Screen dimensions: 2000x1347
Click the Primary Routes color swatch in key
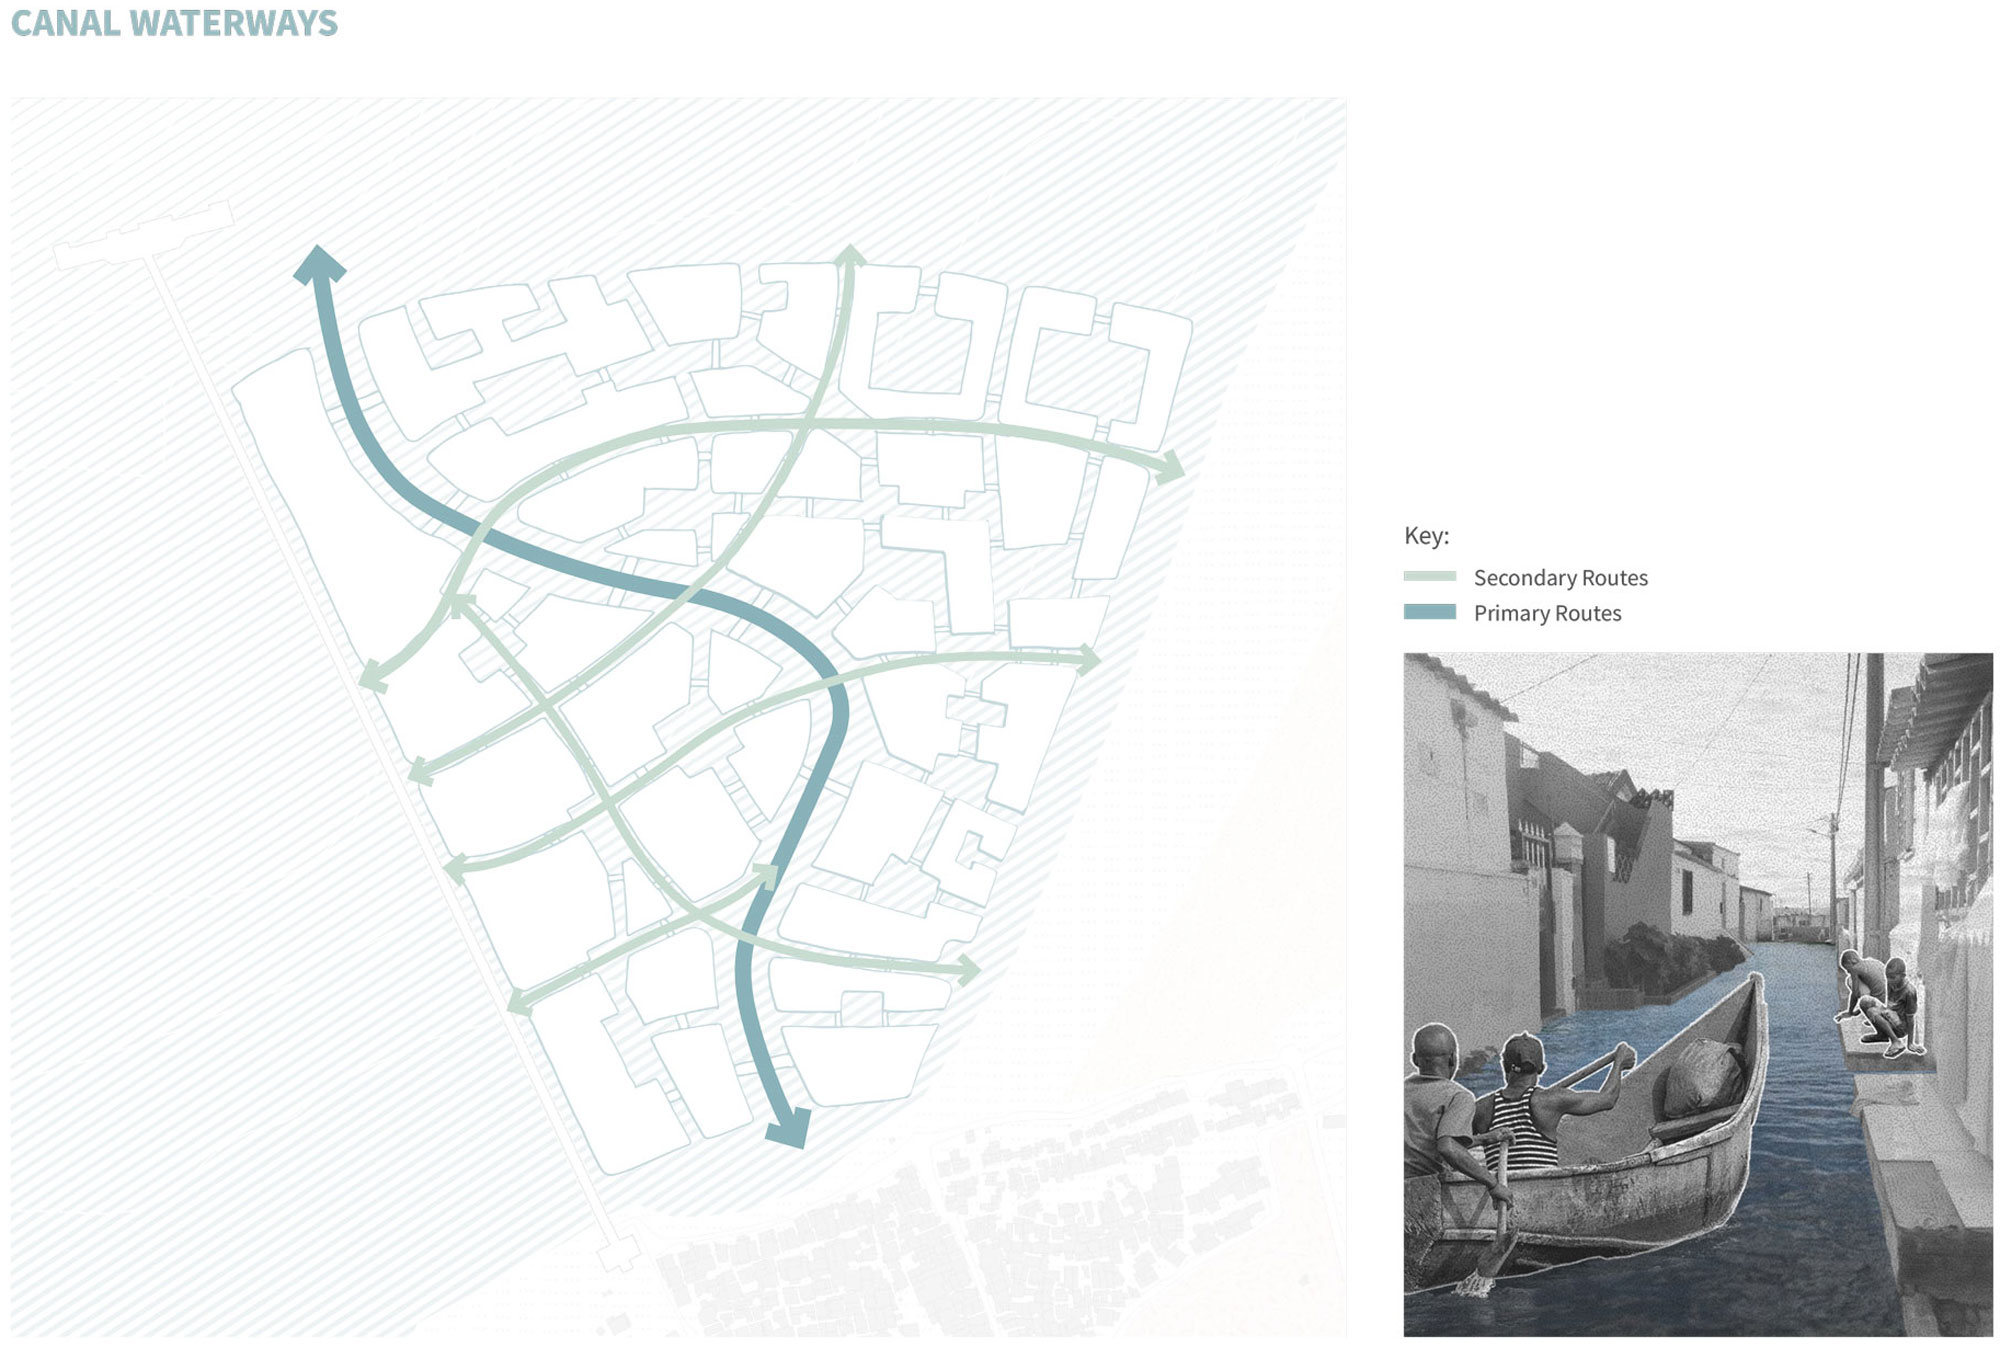click(1429, 612)
